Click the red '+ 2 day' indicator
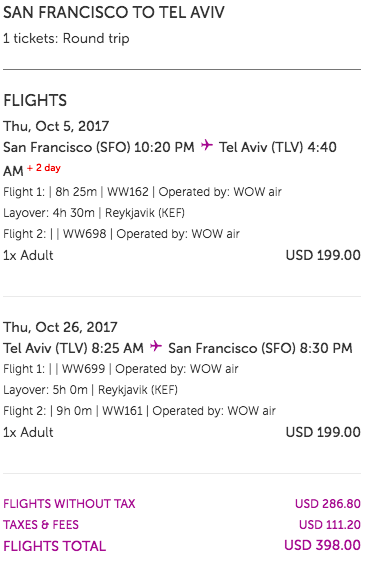The image size is (372, 562). [44, 168]
